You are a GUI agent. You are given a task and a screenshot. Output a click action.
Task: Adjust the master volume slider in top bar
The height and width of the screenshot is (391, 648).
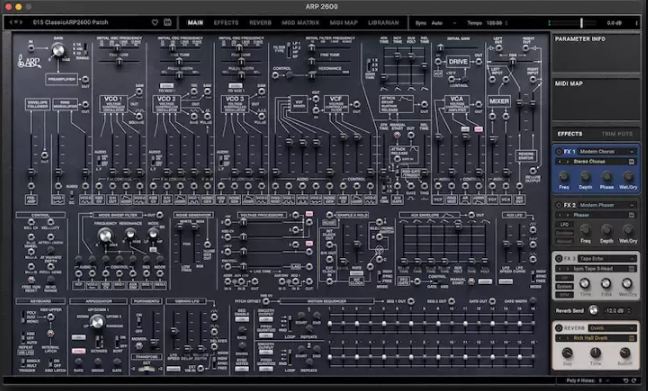[581, 23]
